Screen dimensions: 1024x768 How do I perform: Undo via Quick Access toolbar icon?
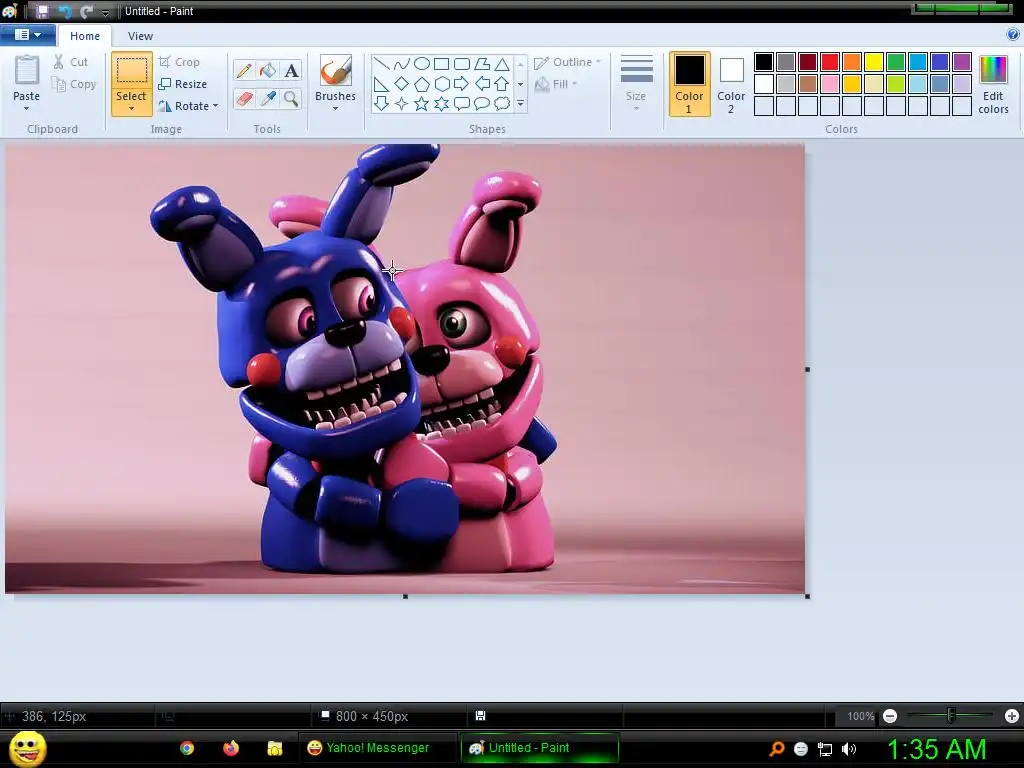[x=65, y=11]
